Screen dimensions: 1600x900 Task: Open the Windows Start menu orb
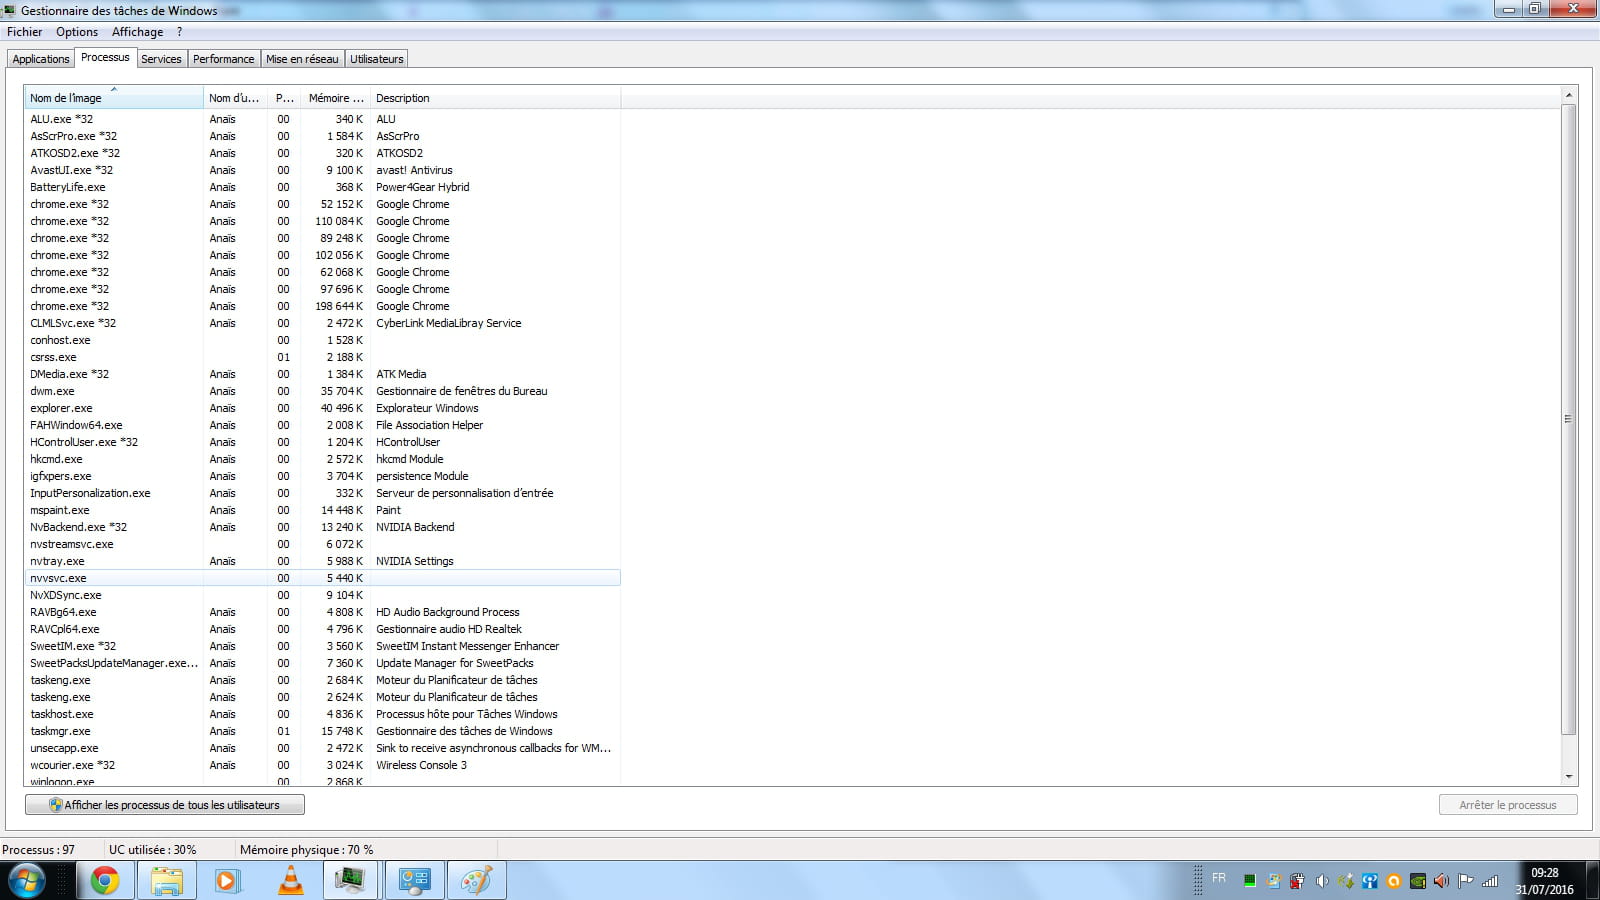[27, 881]
